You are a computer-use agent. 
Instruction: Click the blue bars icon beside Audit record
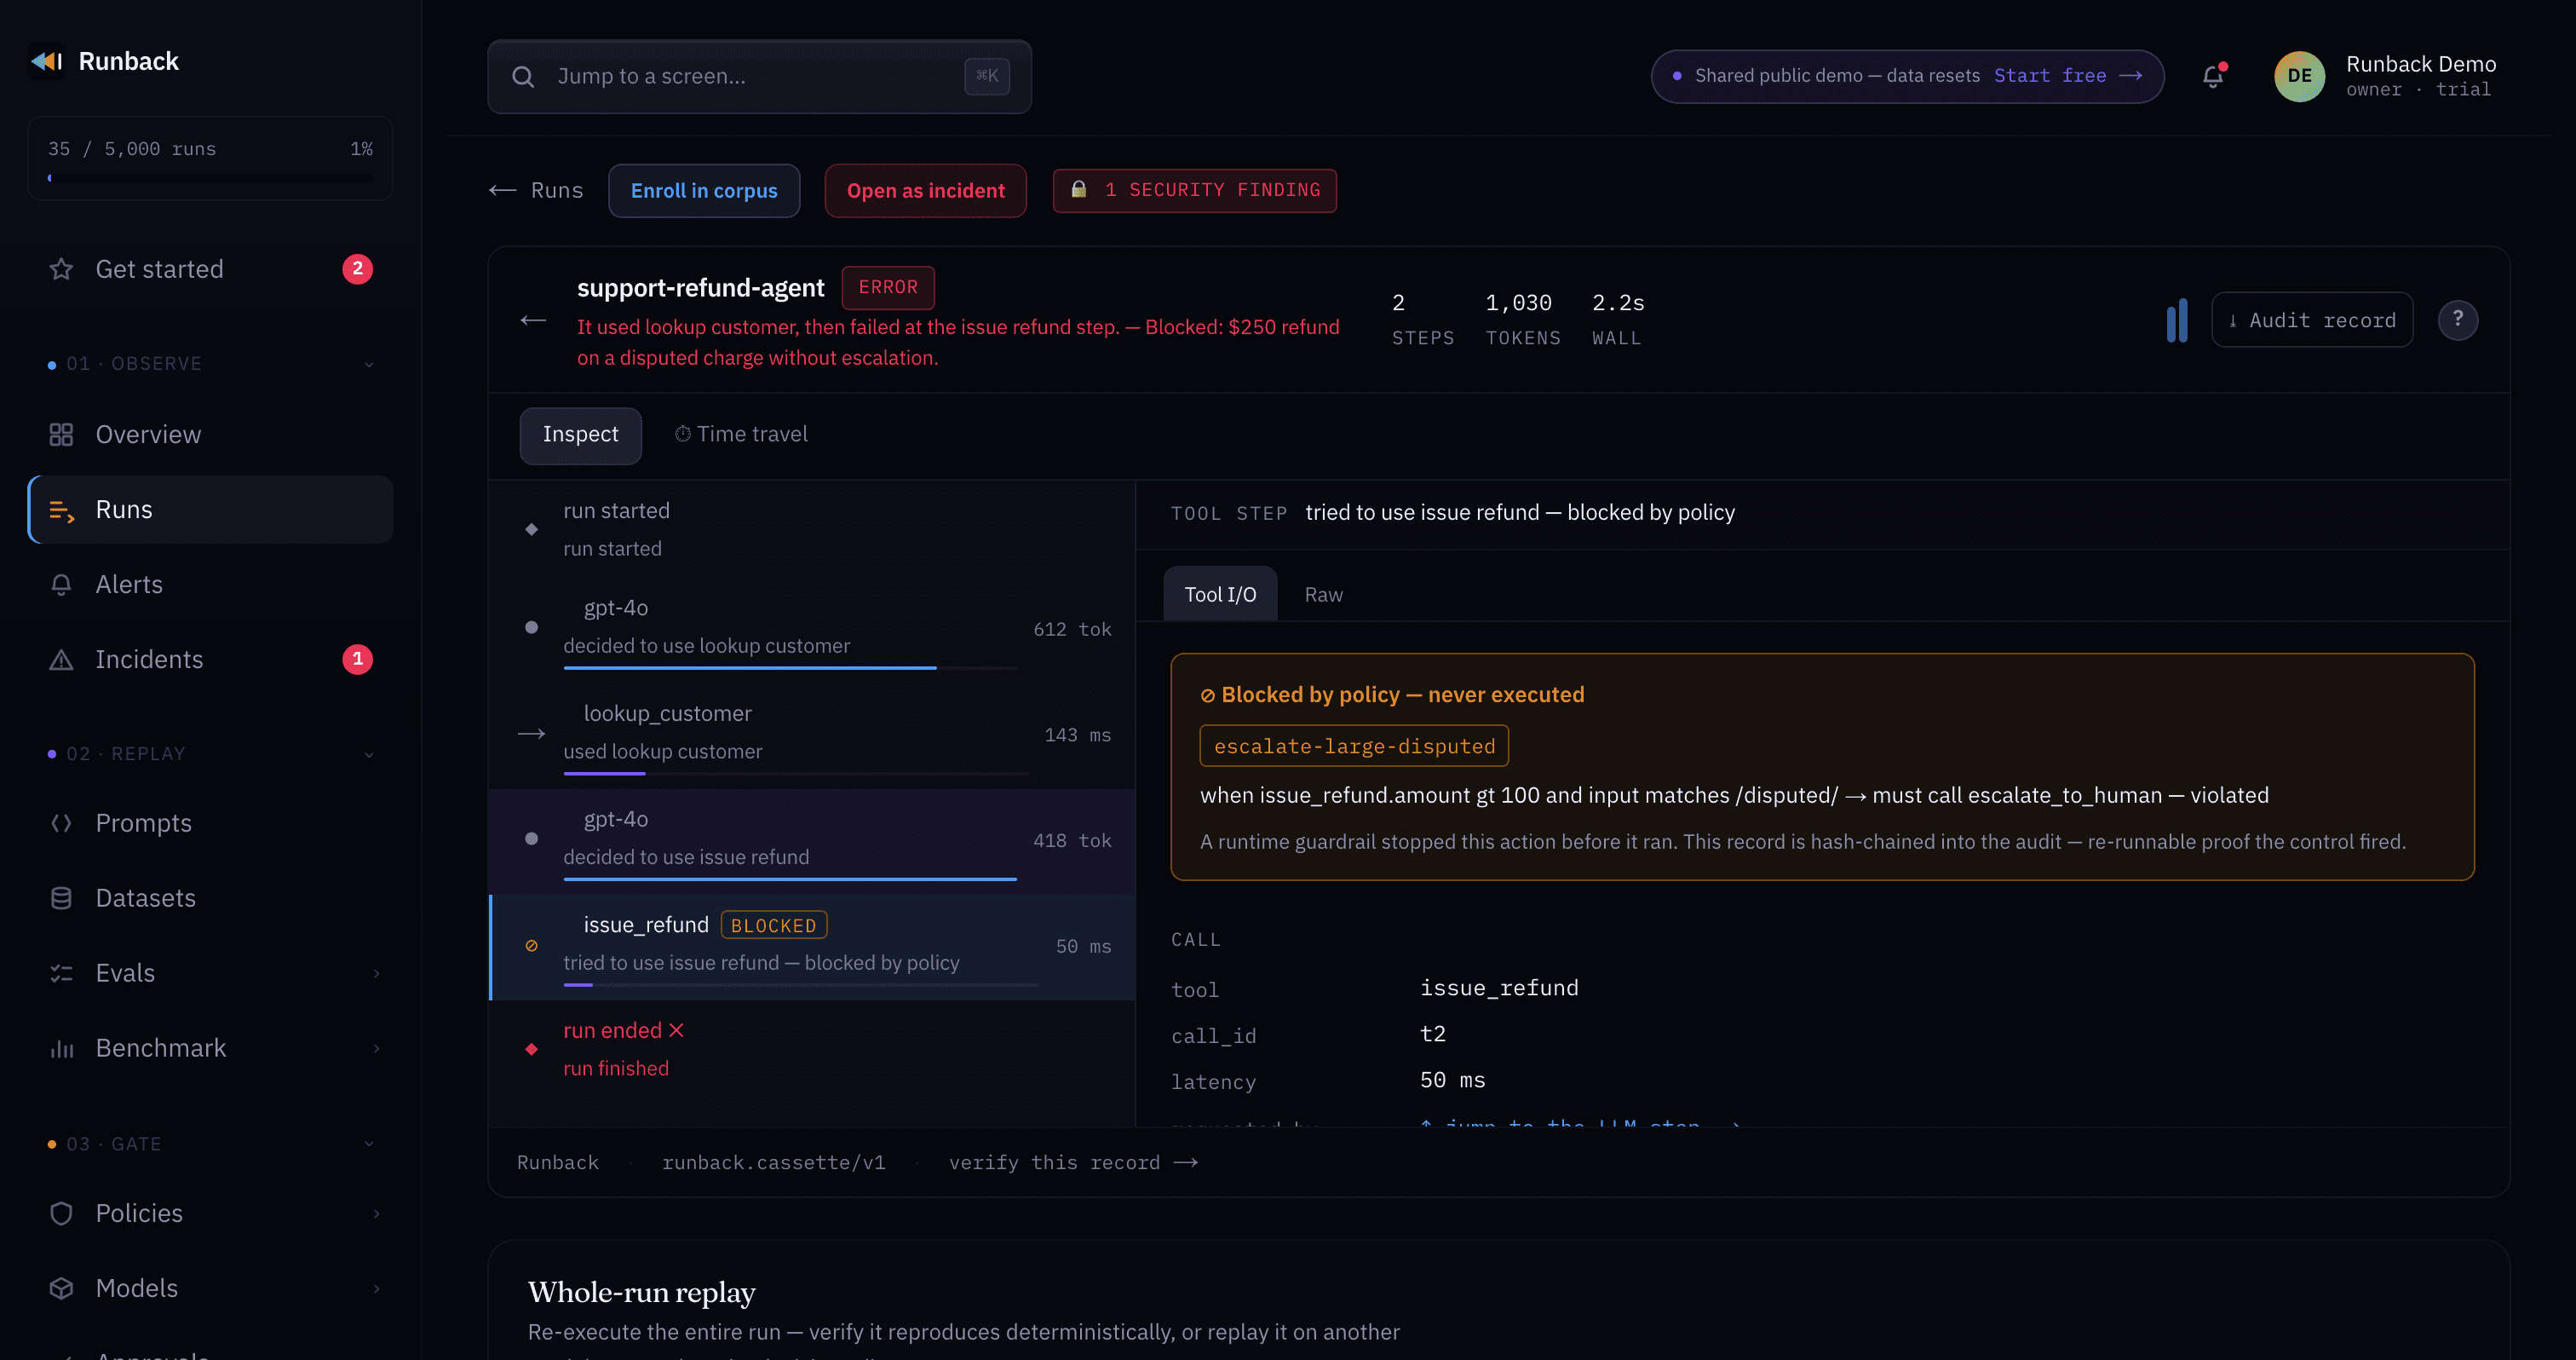click(x=2177, y=320)
